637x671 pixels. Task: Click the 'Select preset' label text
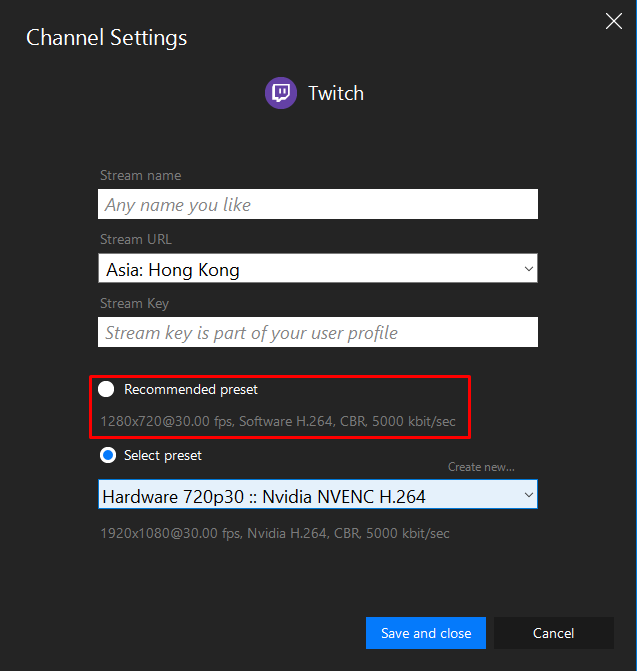coord(163,455)
